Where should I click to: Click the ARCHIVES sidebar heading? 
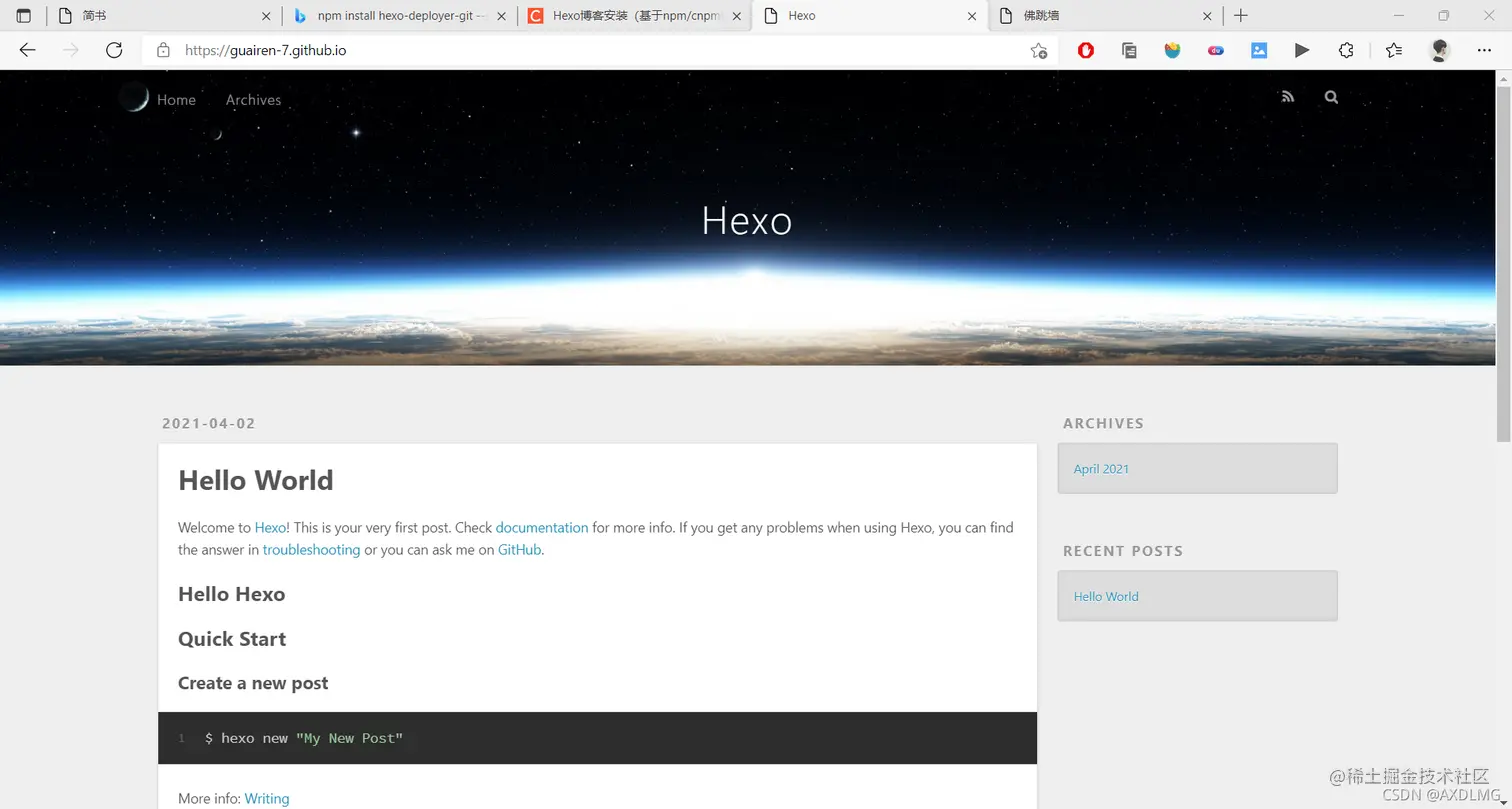point(1103,423)
